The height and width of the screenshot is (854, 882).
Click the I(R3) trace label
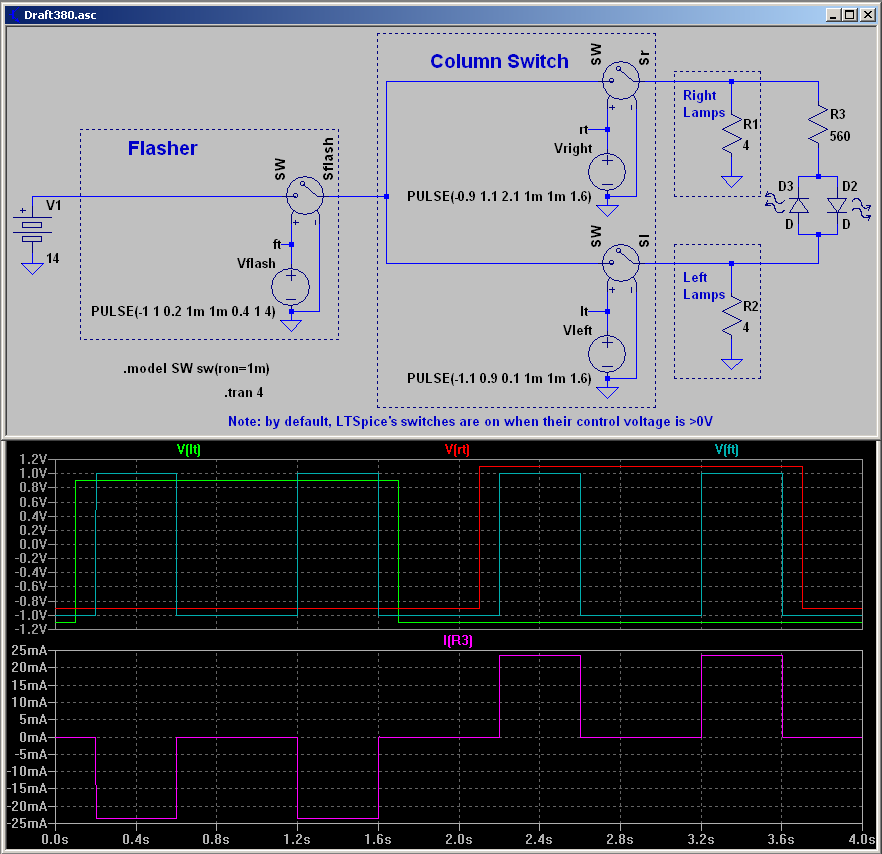coord(458,640)
